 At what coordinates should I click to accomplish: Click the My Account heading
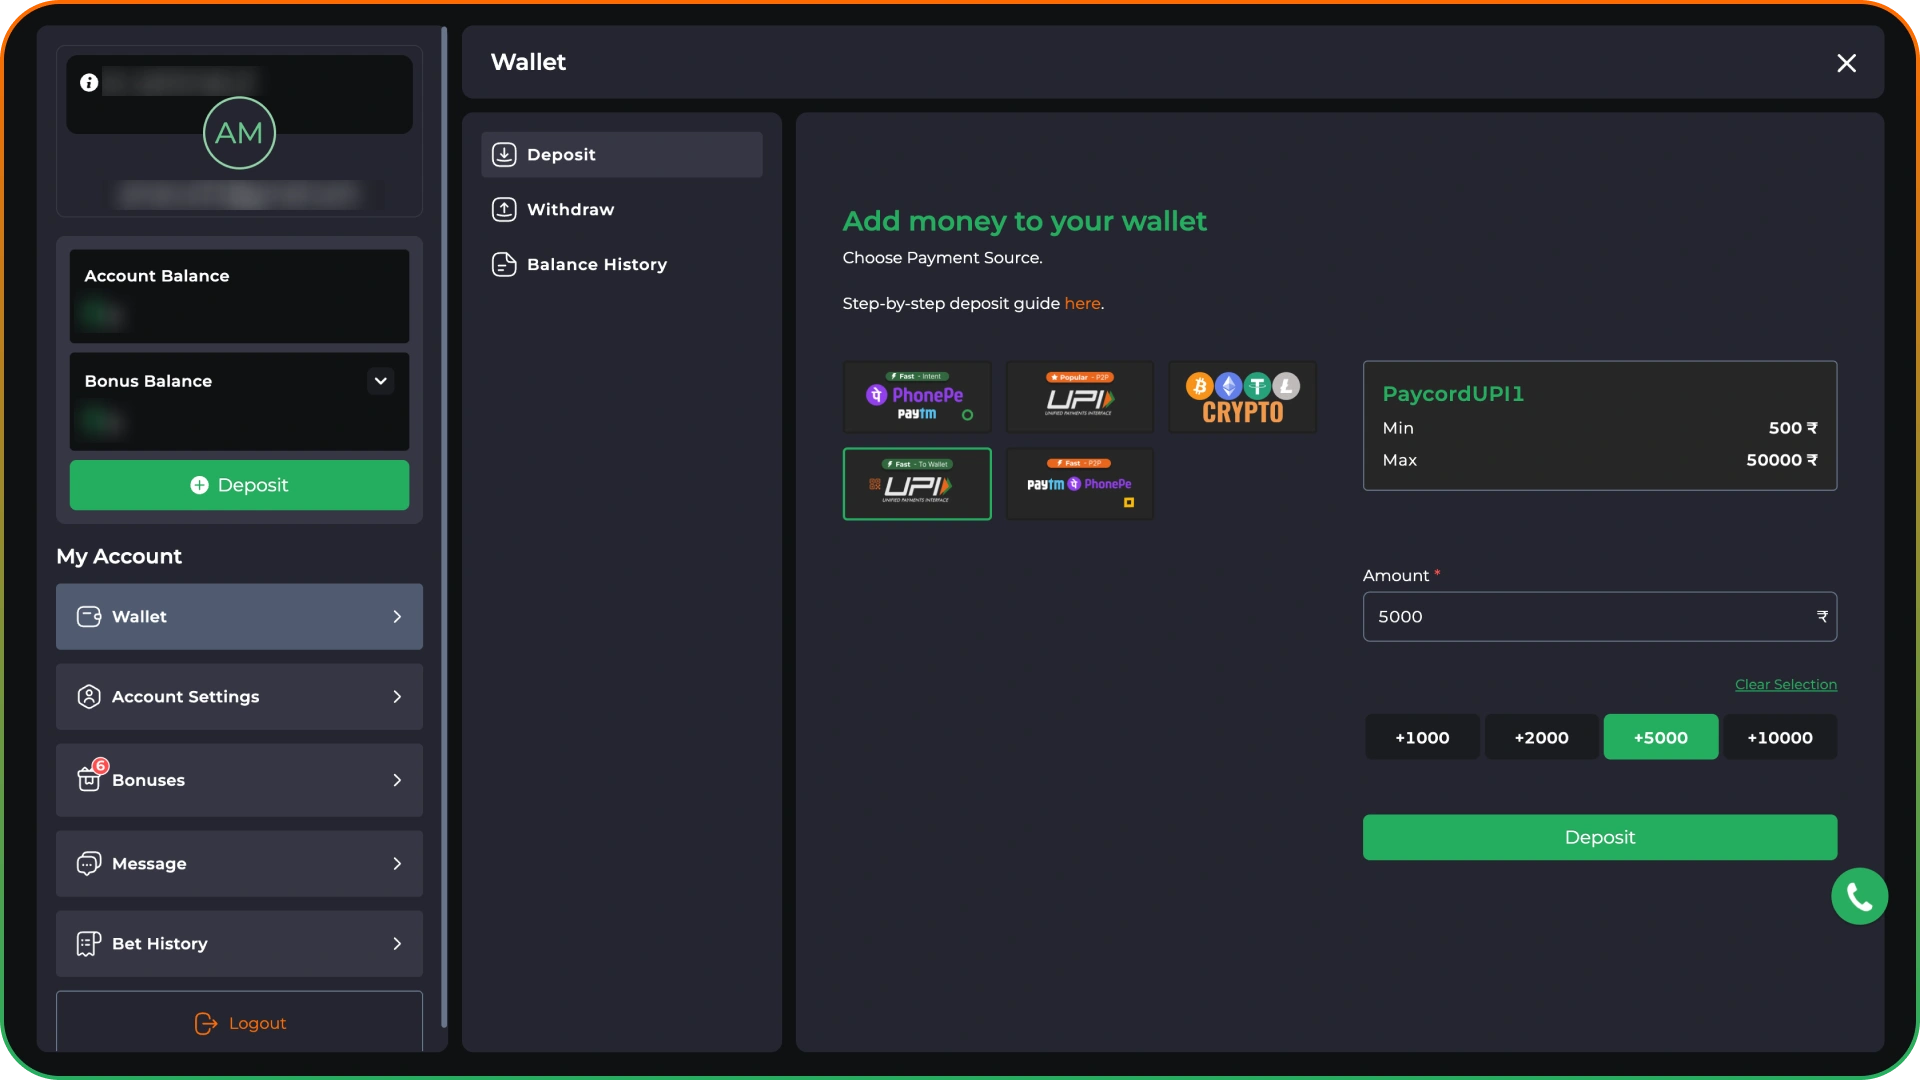(x=119, y=556)
